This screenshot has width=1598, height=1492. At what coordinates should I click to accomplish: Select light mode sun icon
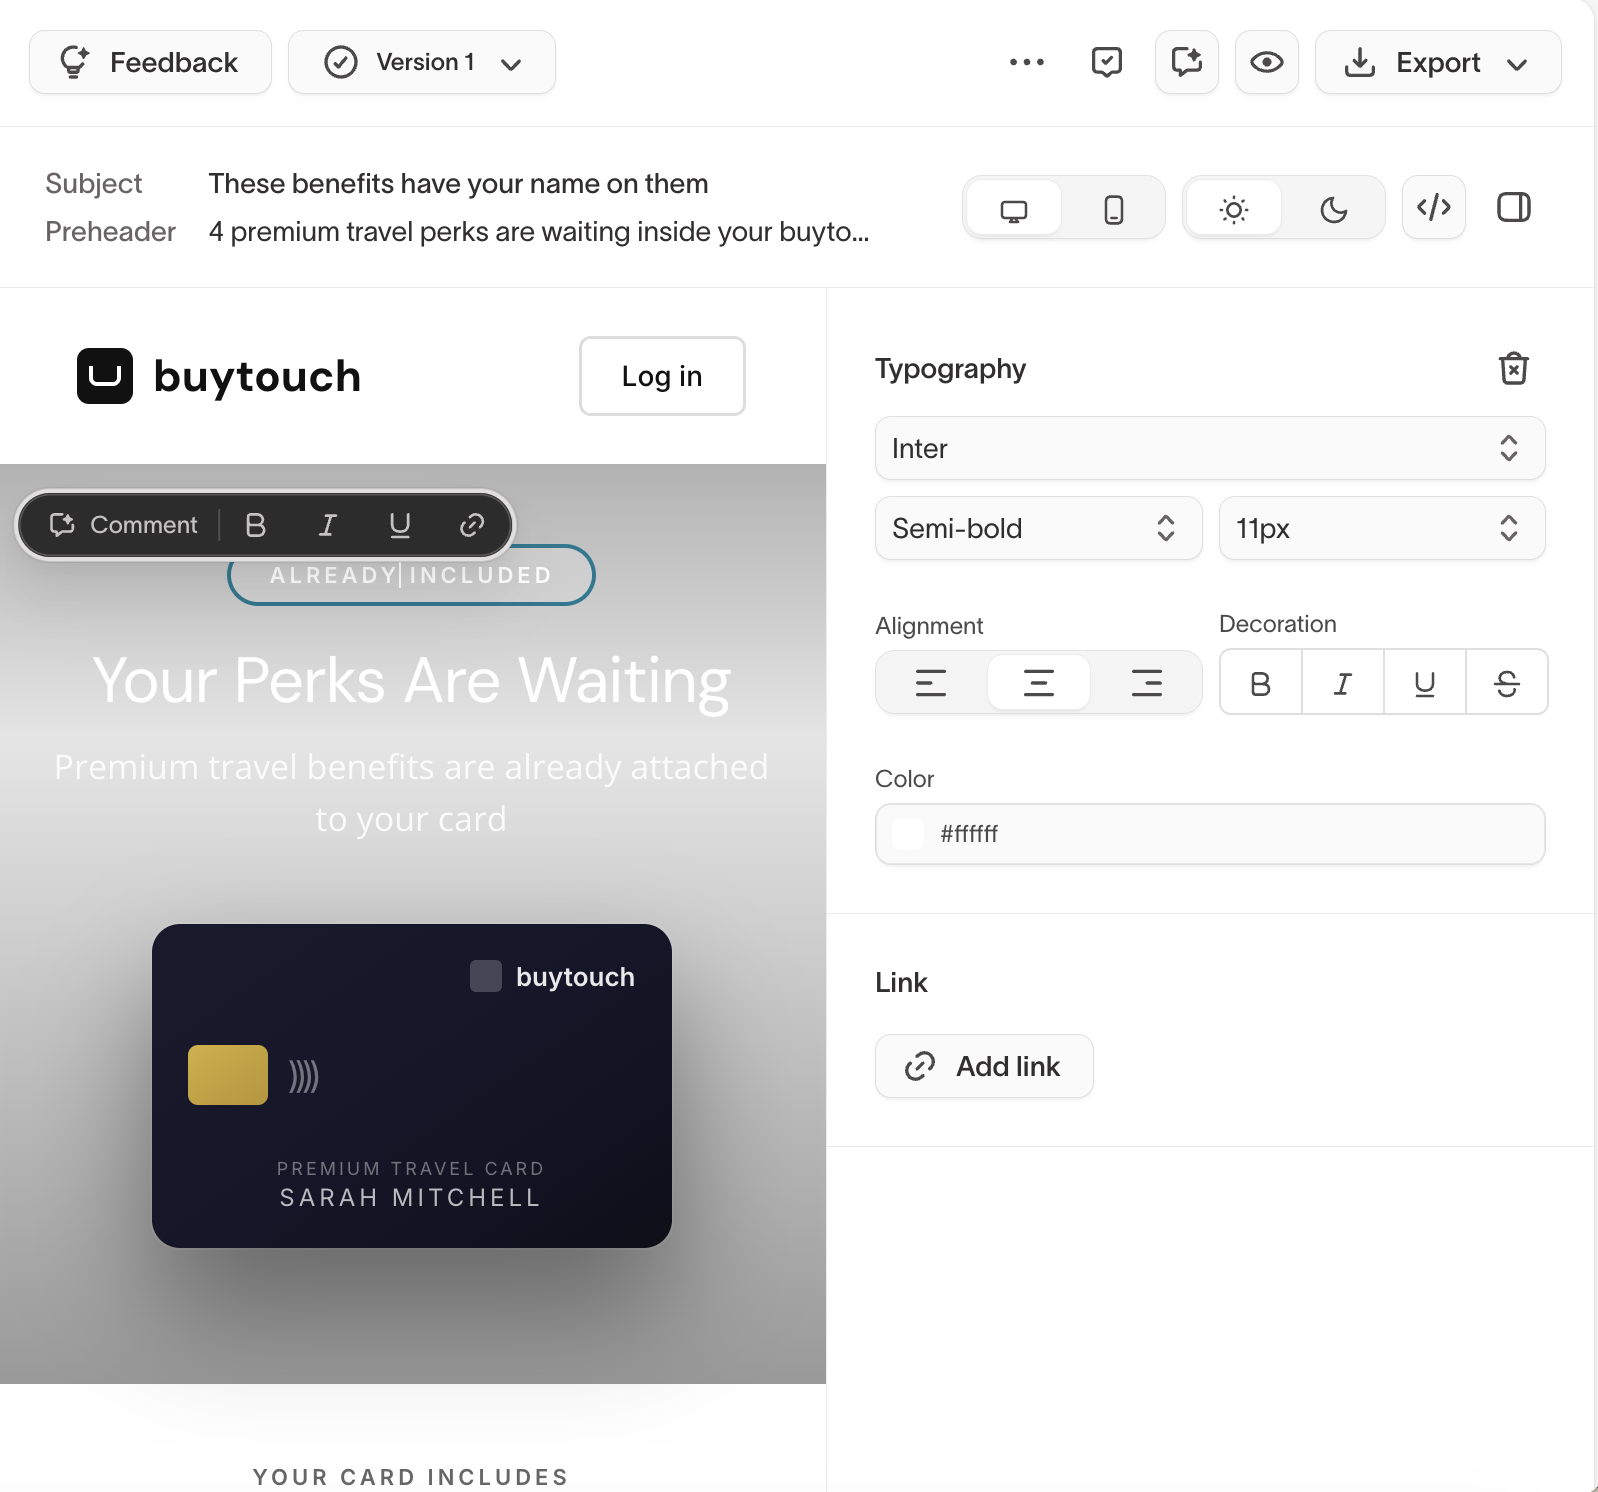[x=1234, y=208]
